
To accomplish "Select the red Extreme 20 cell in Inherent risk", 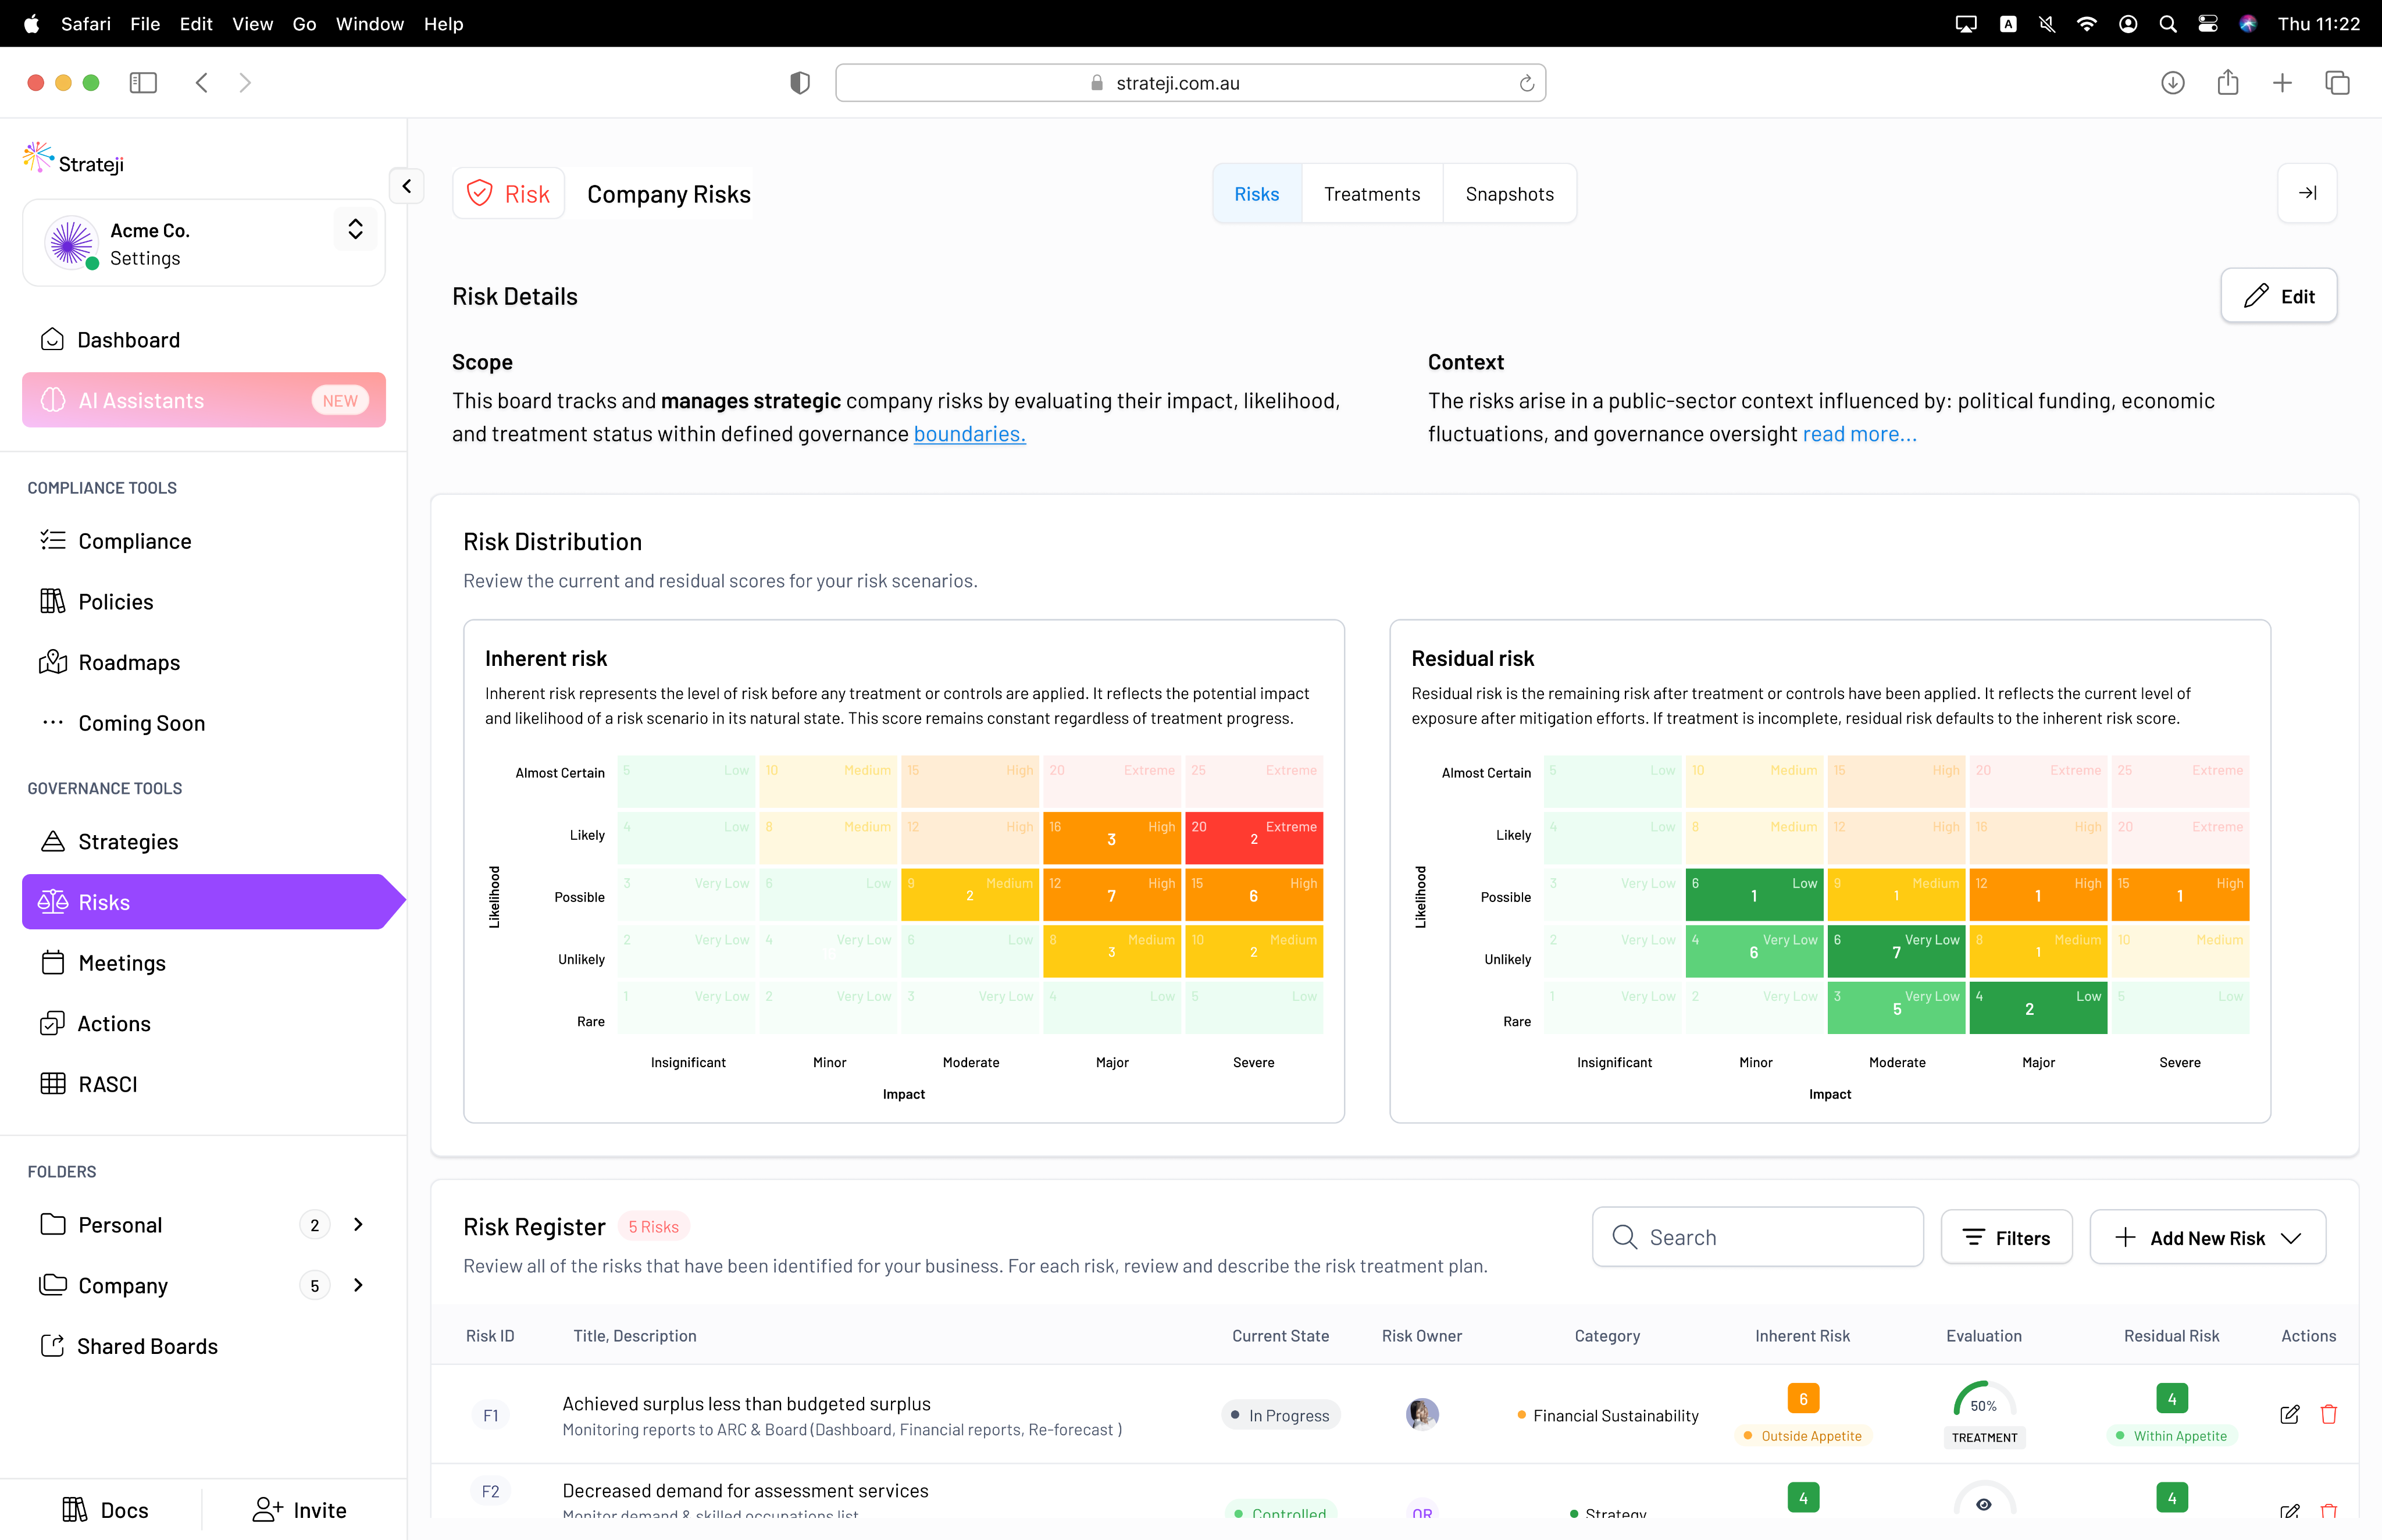I will pyautogui.click(x=1253, y=837).
